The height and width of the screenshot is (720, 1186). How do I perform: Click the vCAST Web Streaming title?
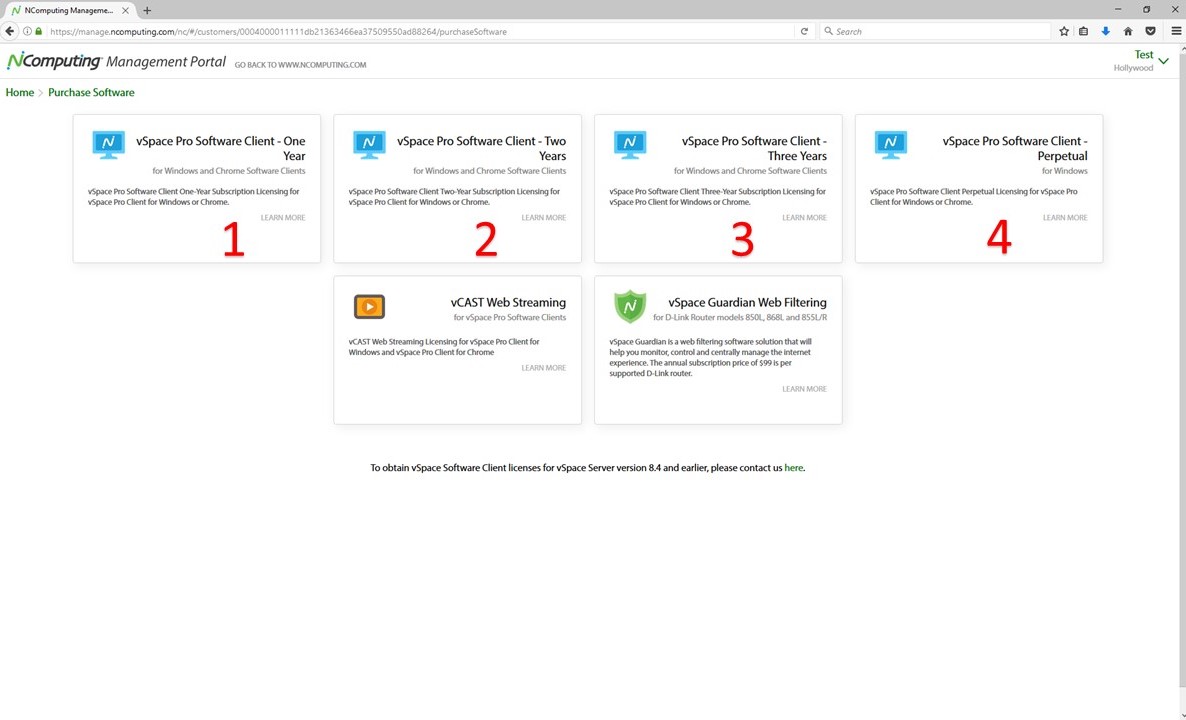pyautogui.click(x=508, y=303)
